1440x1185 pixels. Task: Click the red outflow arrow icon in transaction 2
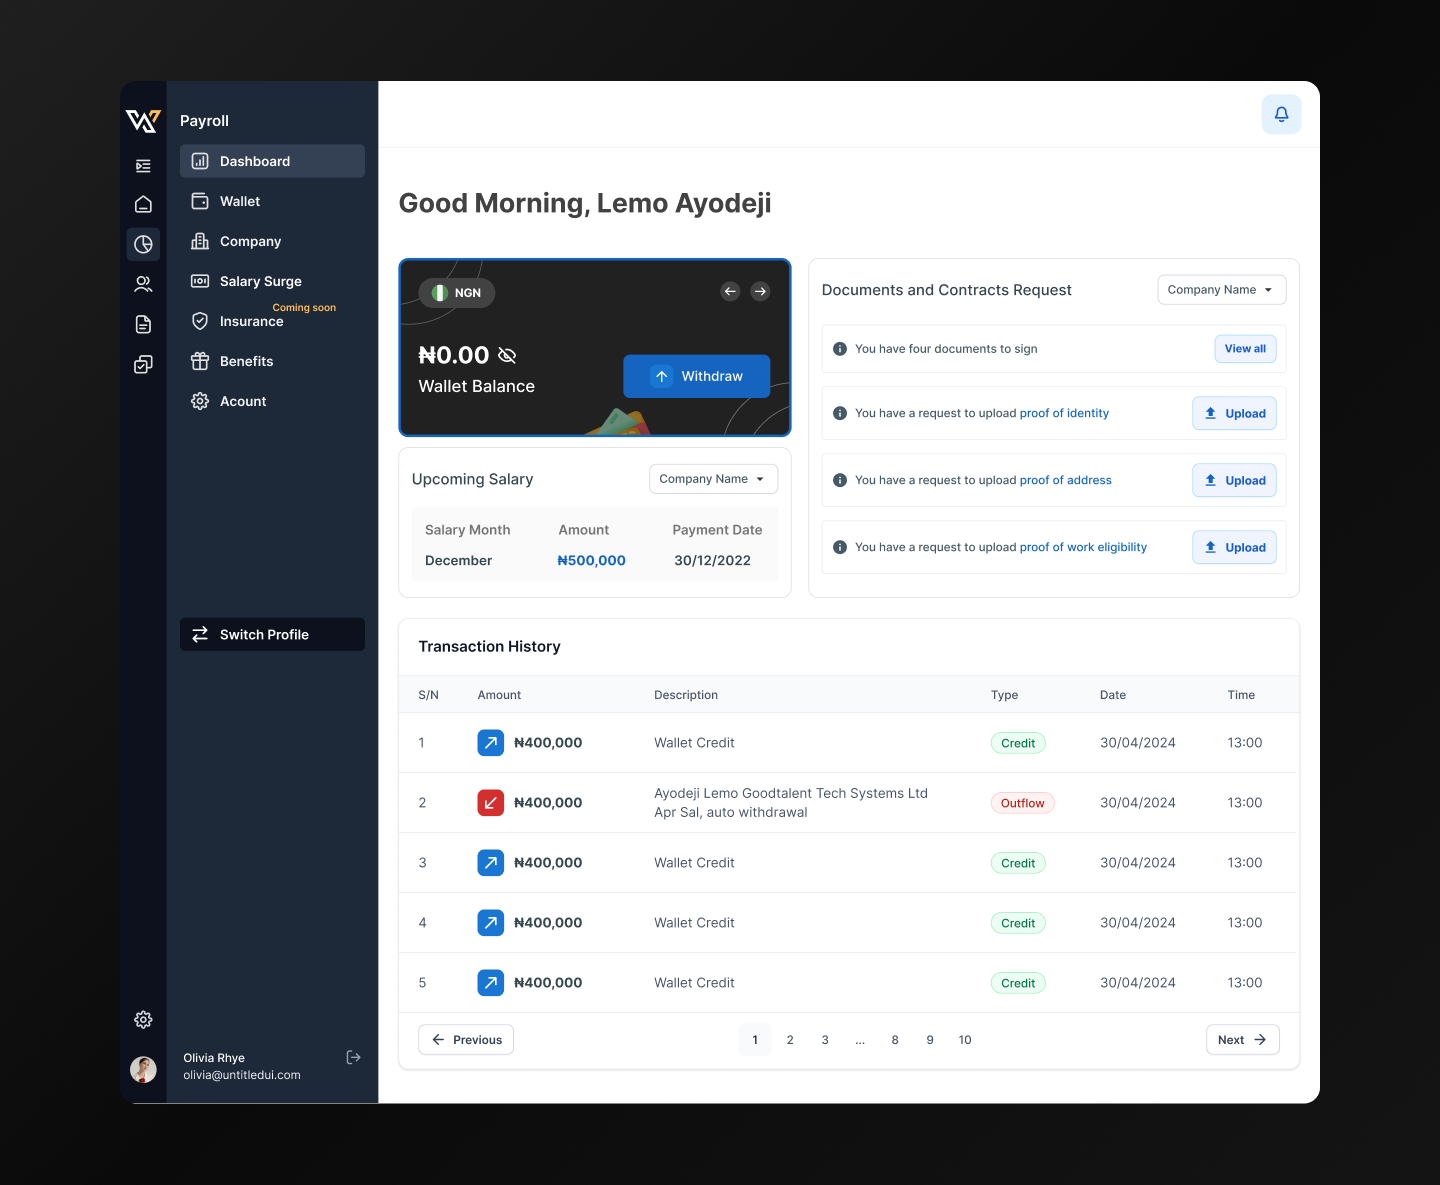[491, 803]
